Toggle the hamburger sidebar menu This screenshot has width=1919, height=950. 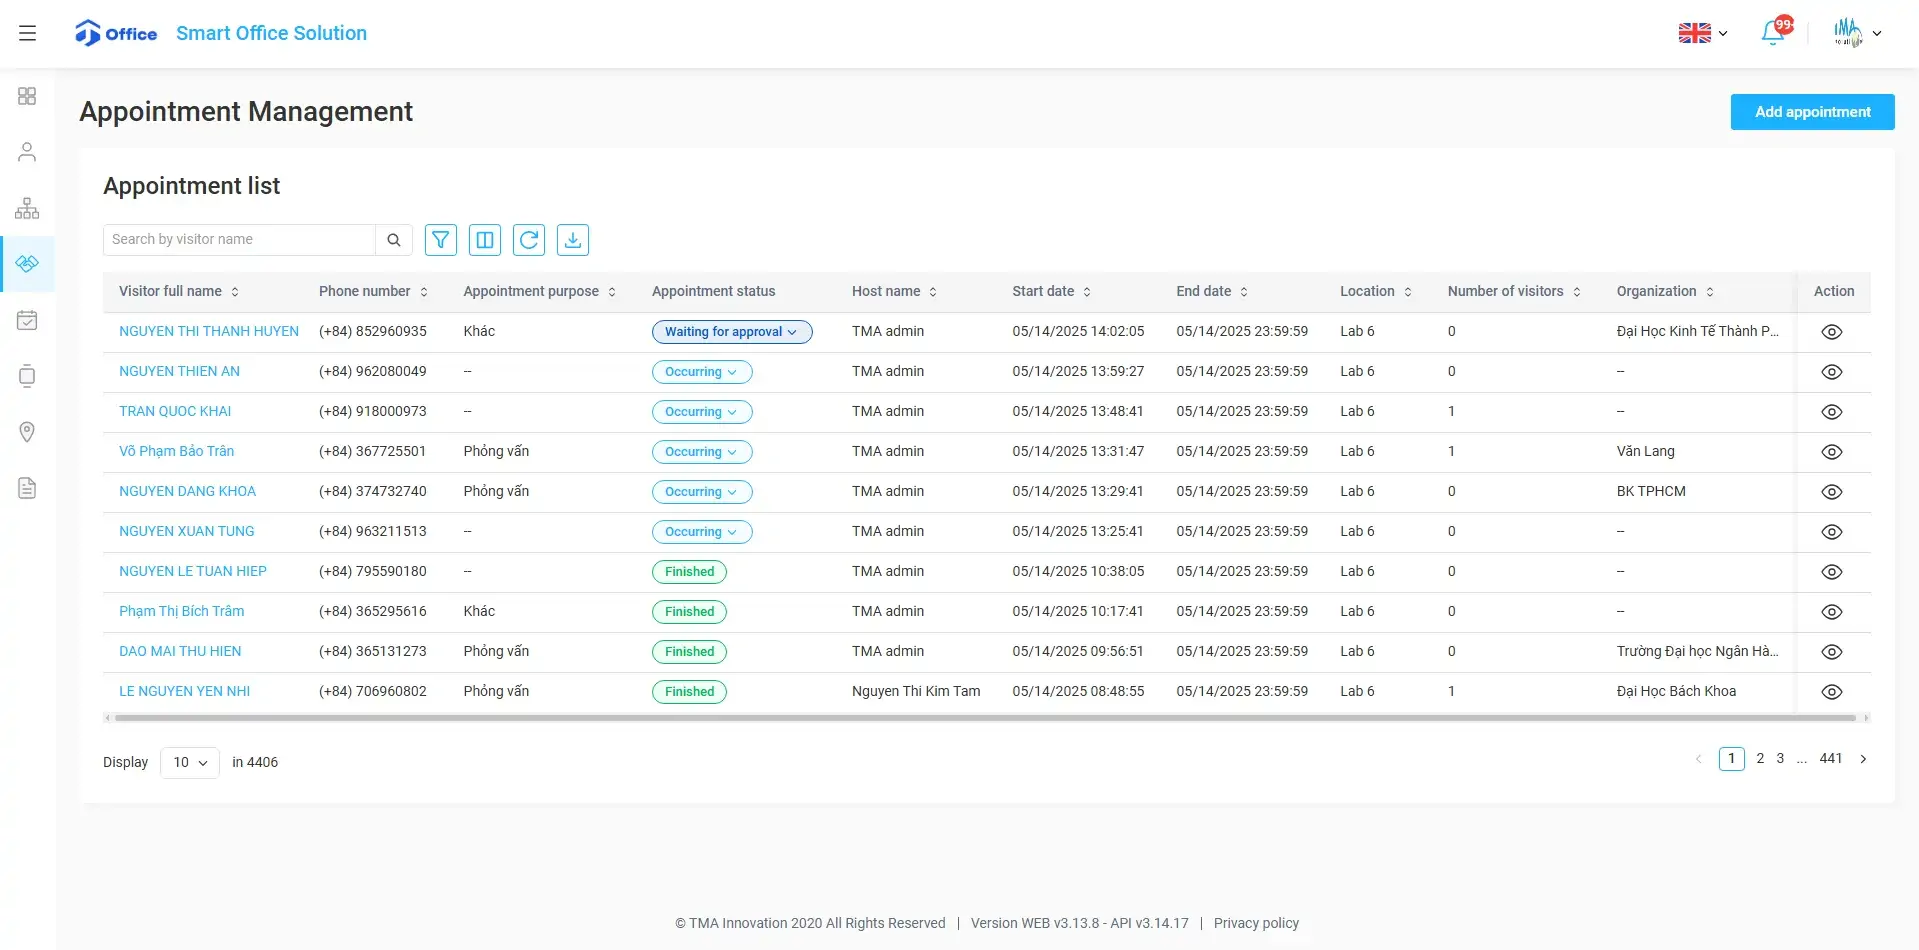28,33
